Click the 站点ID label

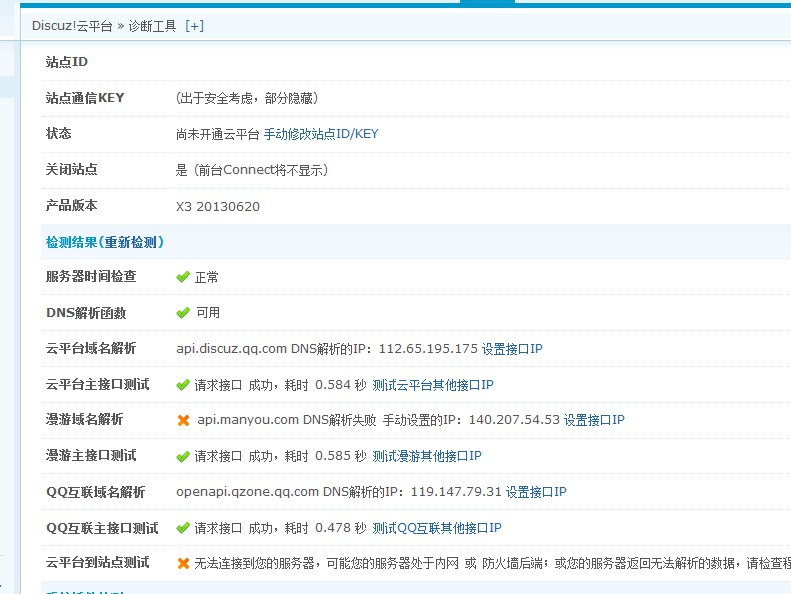67,62
